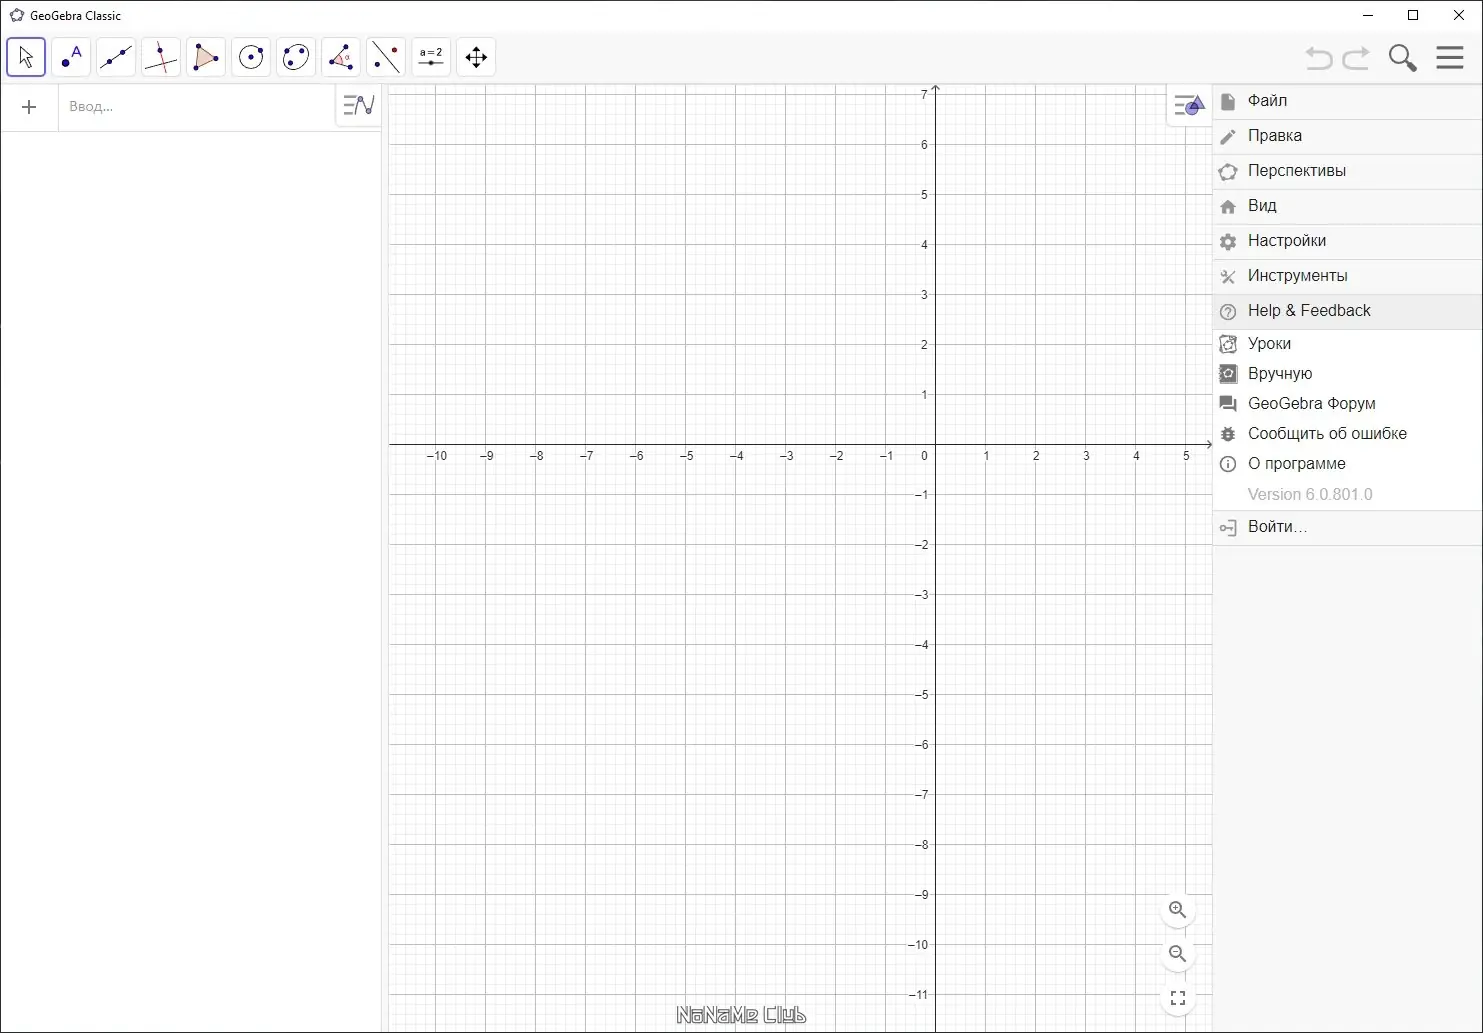Select the Line through two points tool
The image size is (1483, 1033).
[x=116, y=57]
